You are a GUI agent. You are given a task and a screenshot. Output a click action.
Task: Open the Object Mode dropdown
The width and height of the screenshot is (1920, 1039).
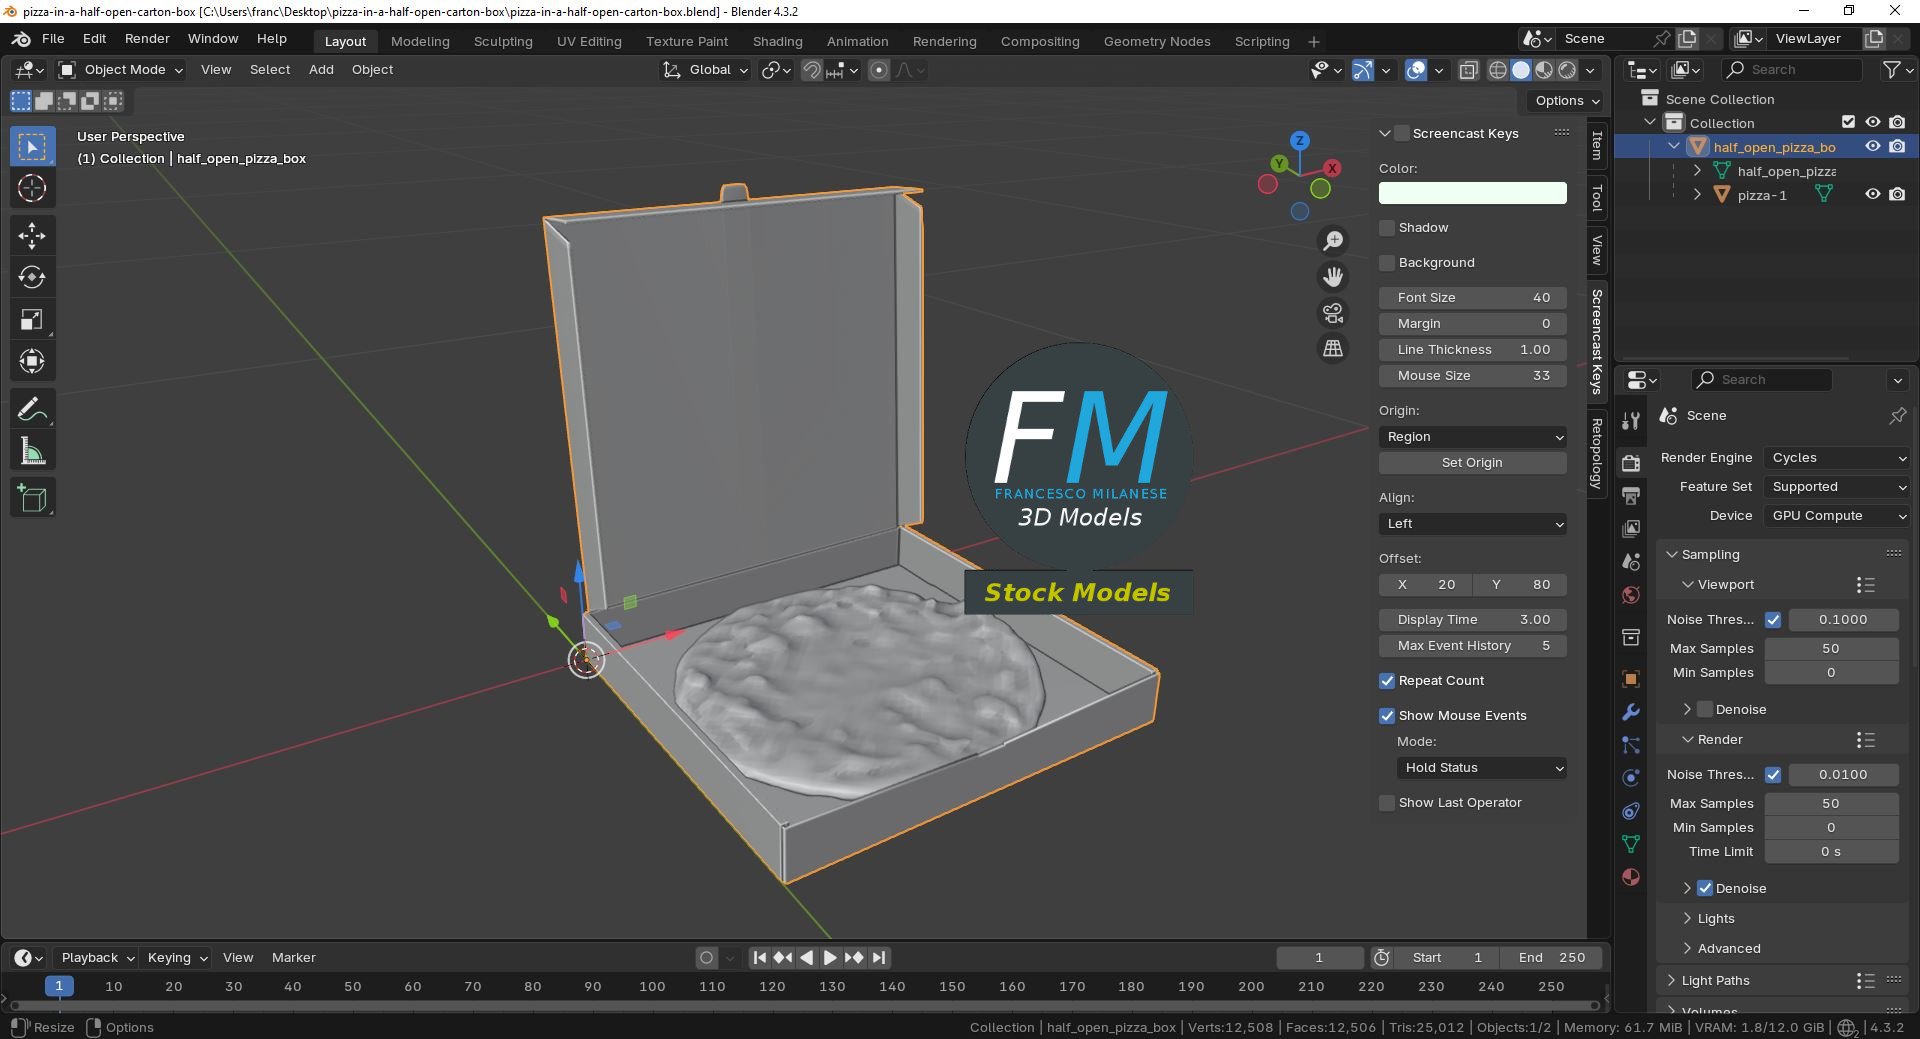[x=121, y=70]
